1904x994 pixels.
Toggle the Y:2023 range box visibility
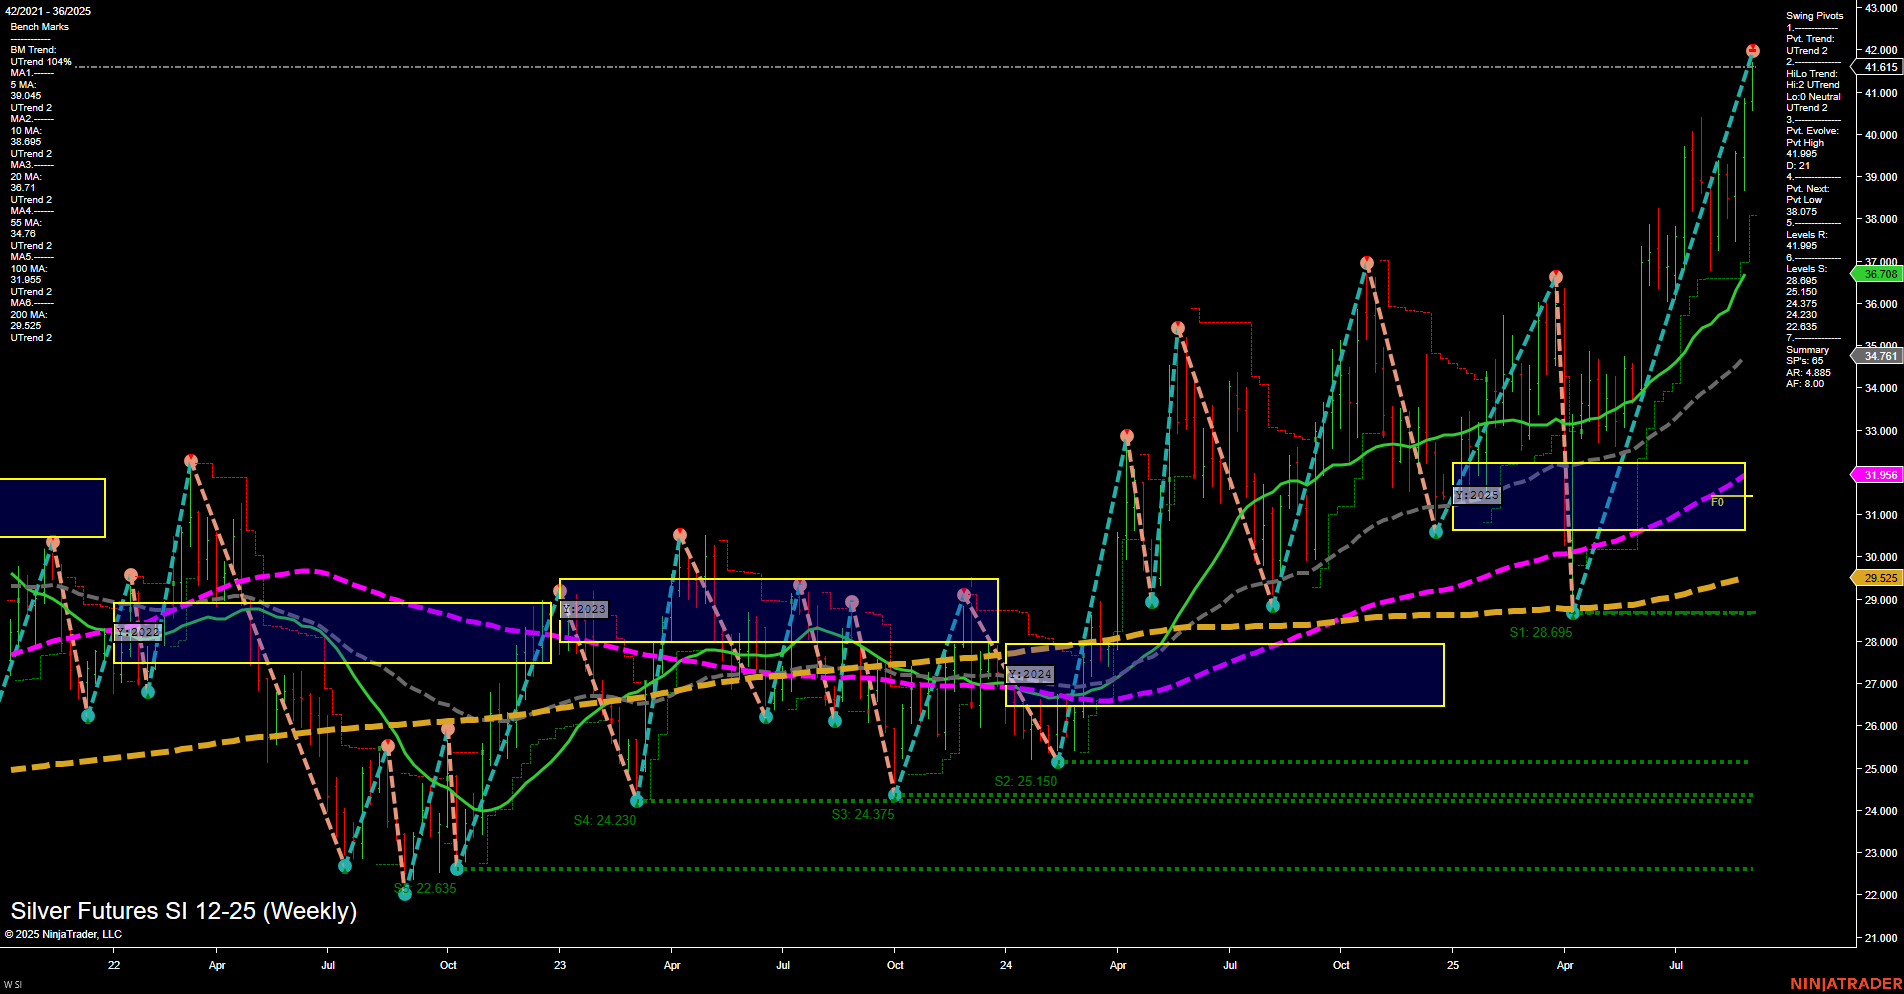[584, 608]
